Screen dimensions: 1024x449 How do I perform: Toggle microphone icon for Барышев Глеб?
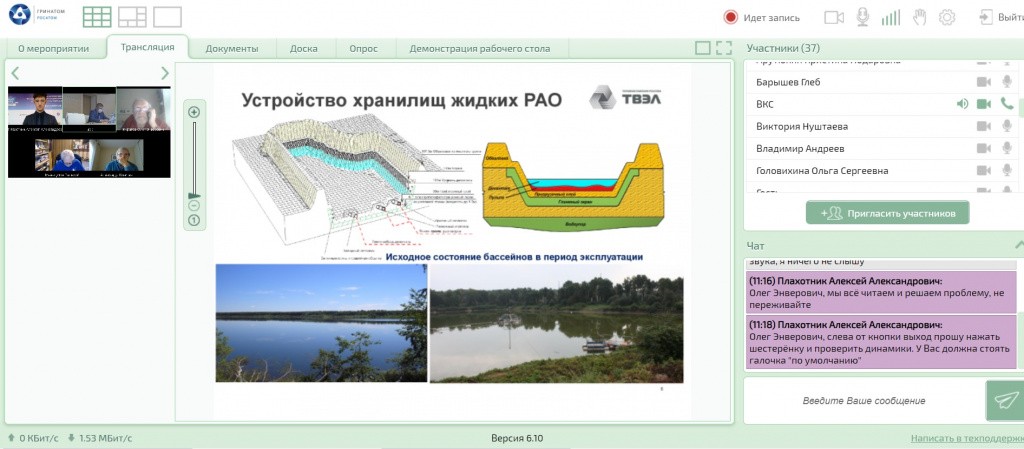point(1007,82)
